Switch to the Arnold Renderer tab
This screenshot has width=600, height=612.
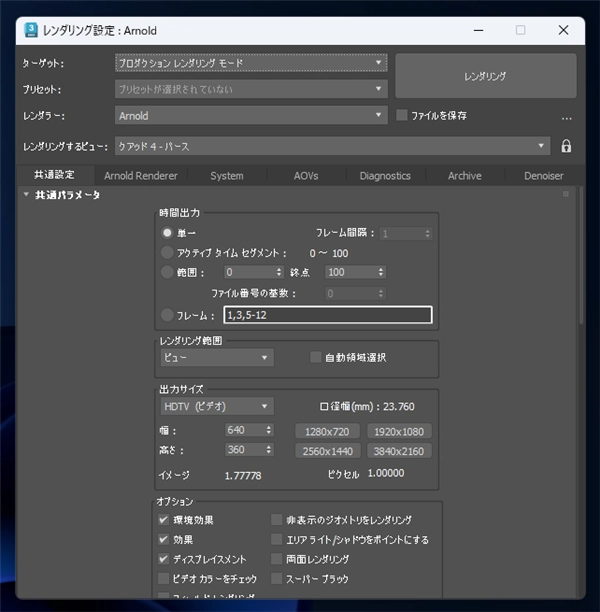click(141, 176)
